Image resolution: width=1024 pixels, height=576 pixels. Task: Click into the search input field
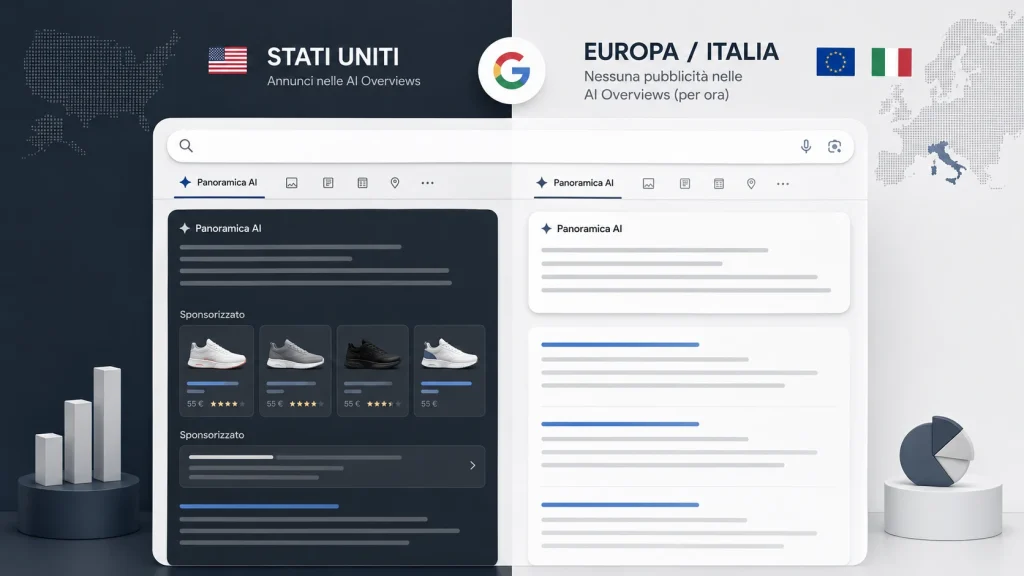click(510, 146)
